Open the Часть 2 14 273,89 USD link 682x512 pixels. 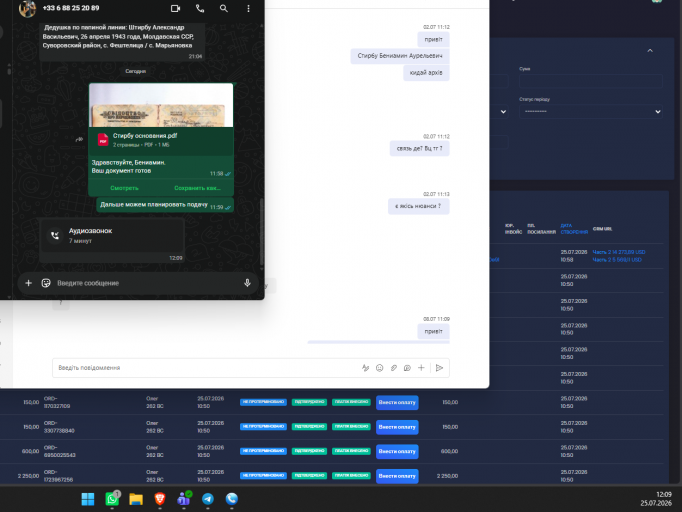pyautogui.click(x=619, y=252)
